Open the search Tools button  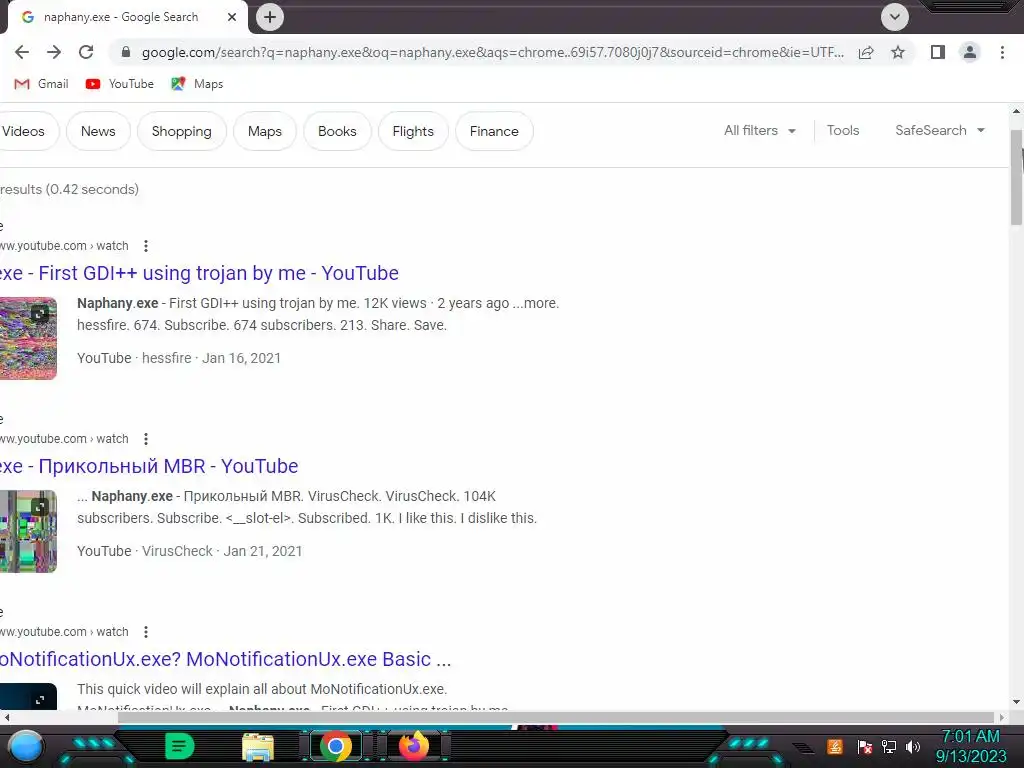point(842,131)
